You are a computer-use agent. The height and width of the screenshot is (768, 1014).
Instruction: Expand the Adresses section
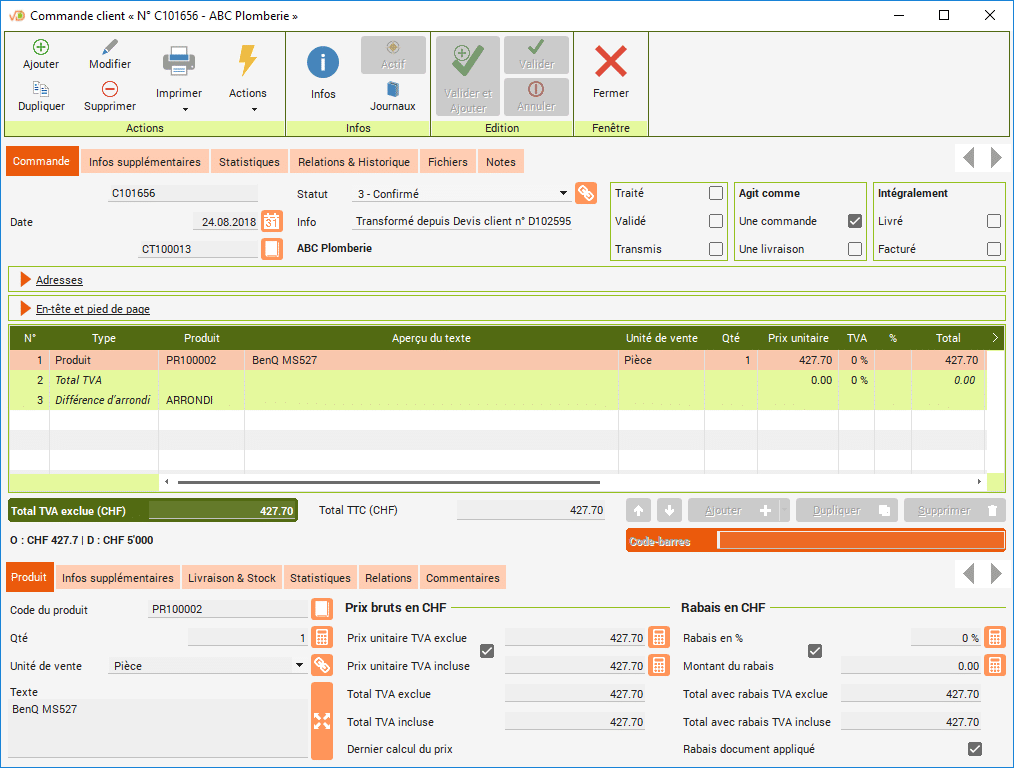click(27, 280)
